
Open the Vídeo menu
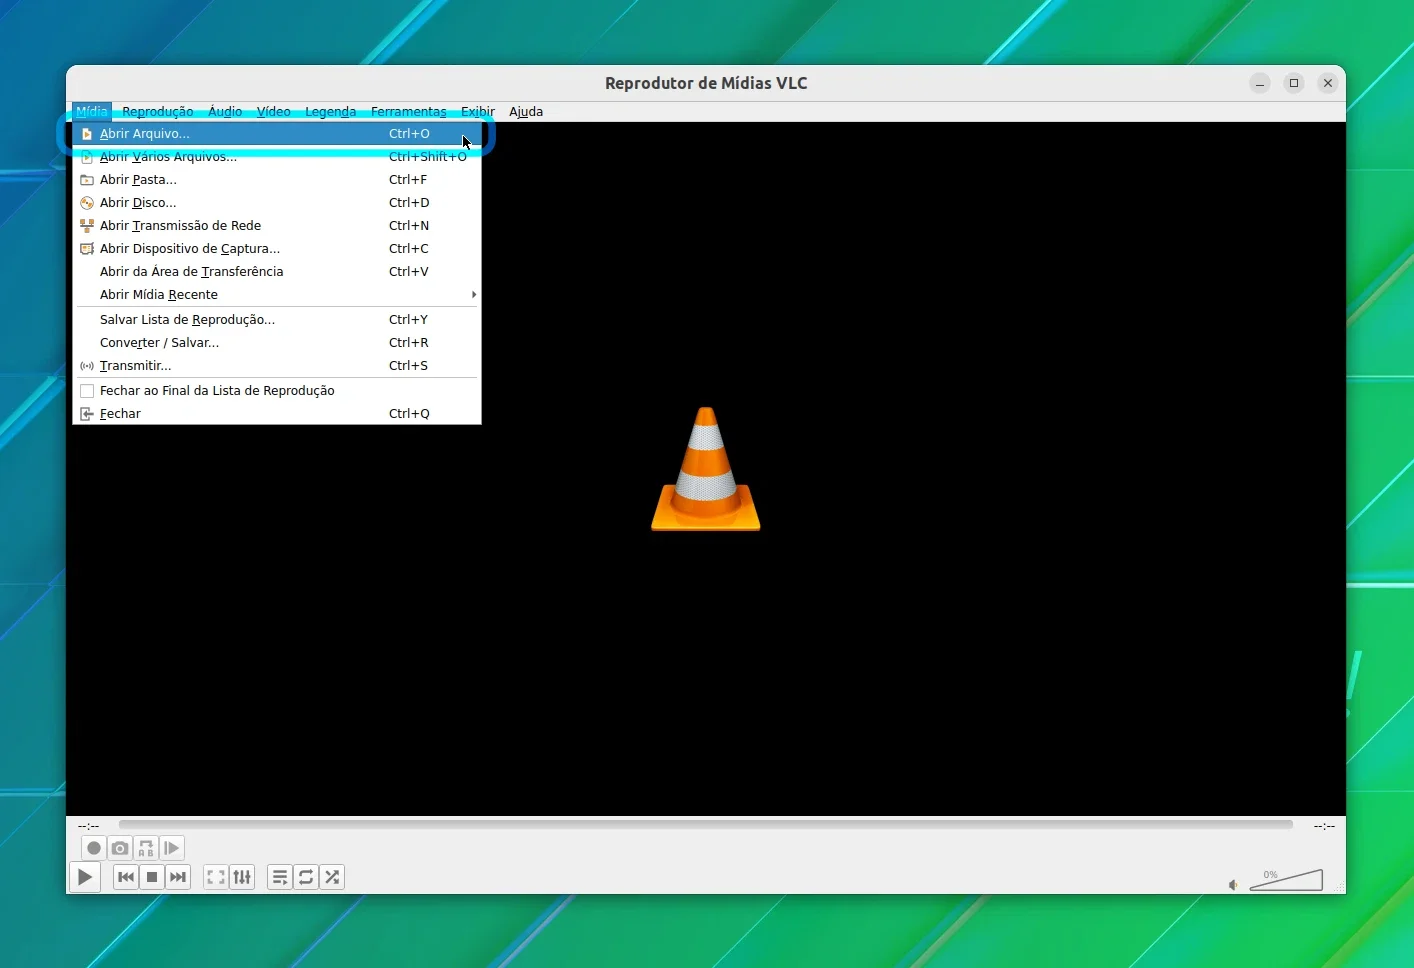tap(273, 111)
